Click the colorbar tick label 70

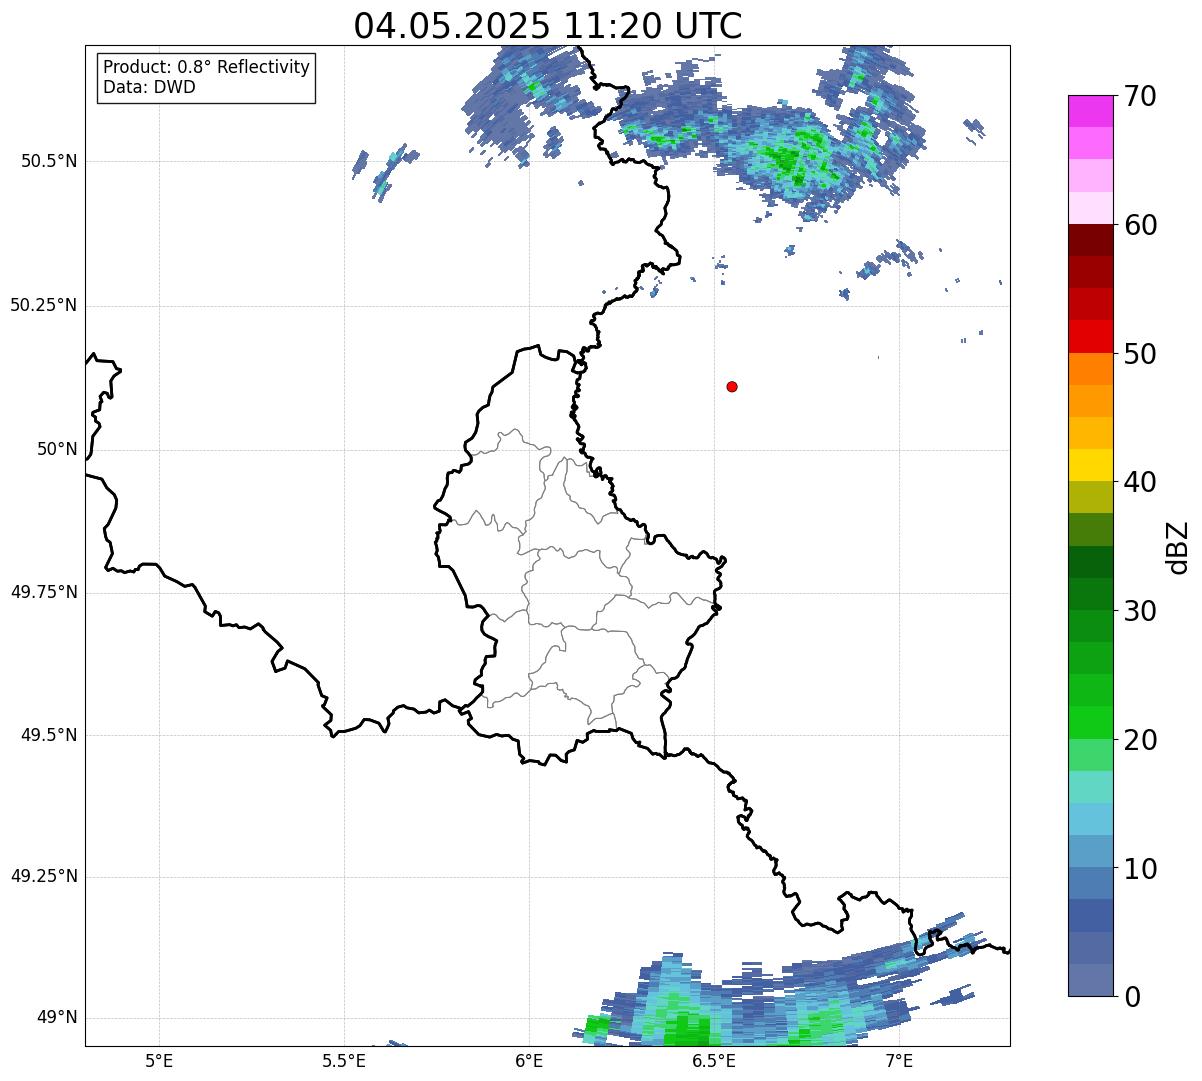(x=1140, y=96)
